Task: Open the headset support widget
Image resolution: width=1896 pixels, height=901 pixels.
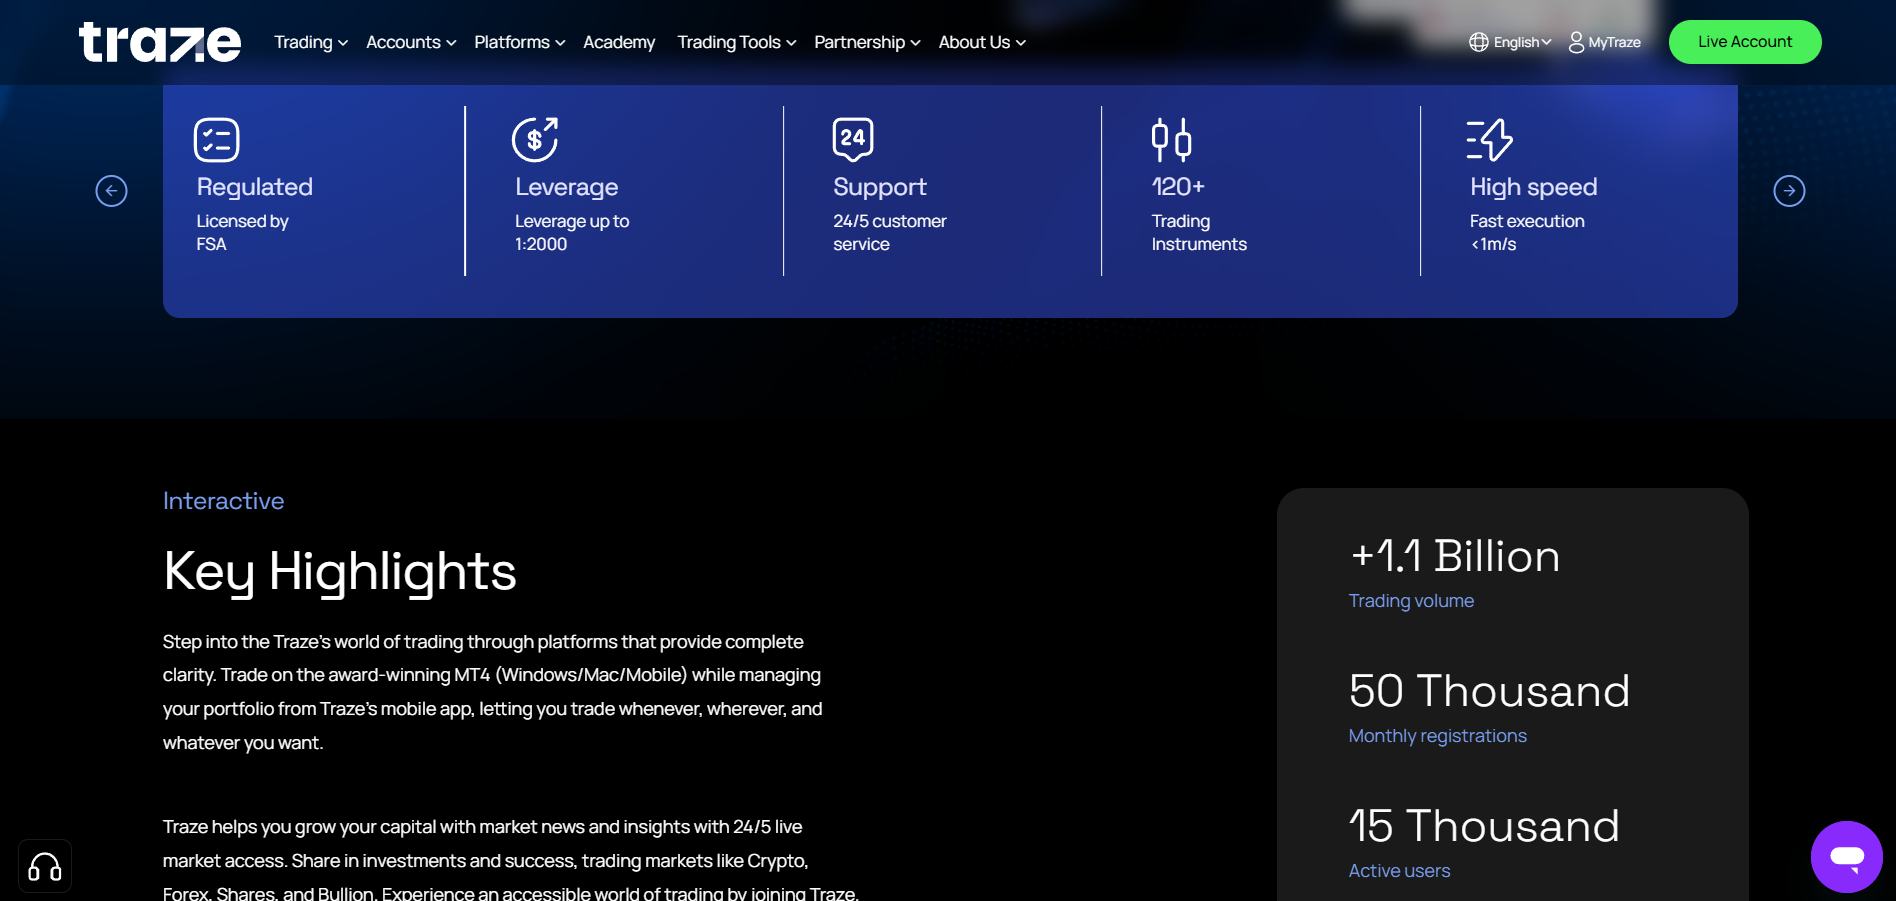Action: pos(45,866)
